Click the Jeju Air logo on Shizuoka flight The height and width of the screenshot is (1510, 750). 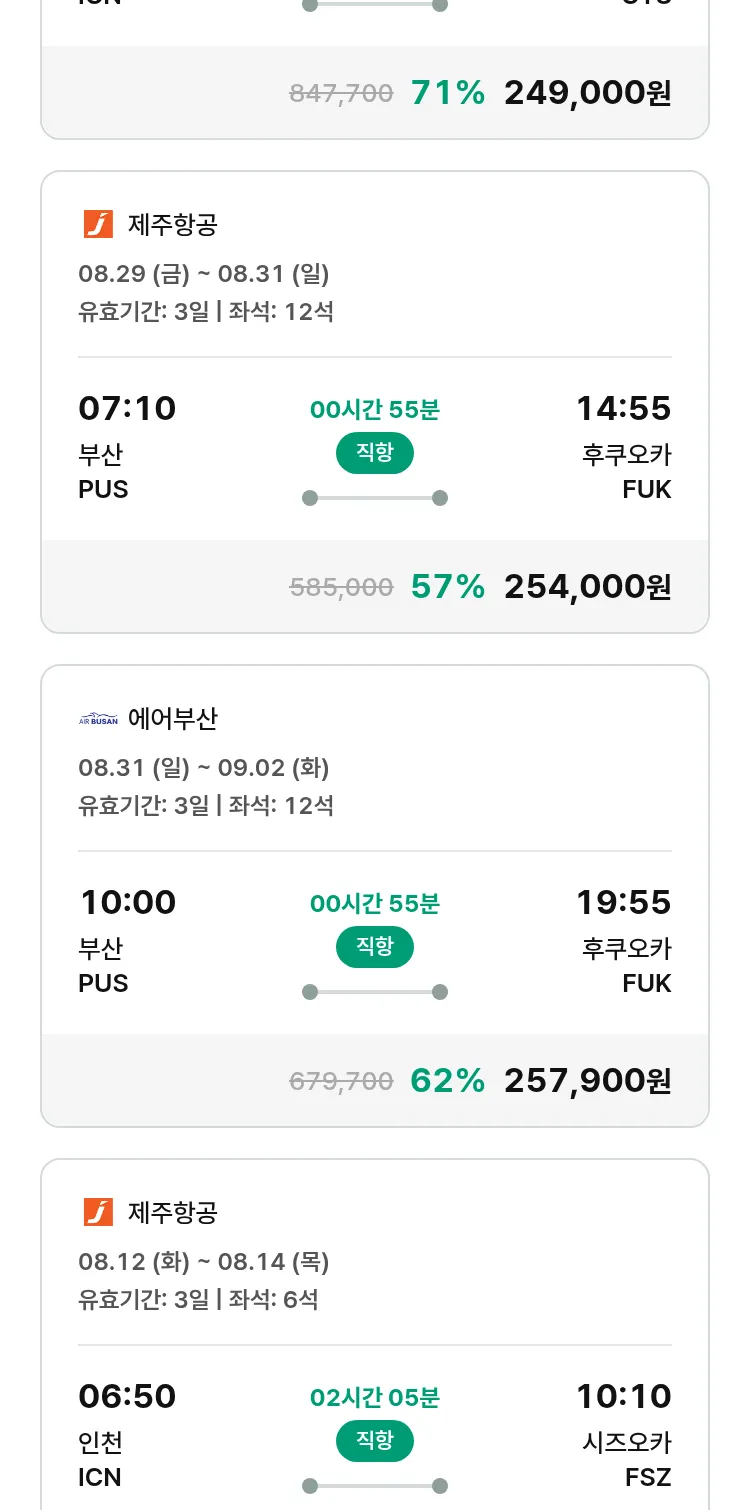pos(98,1212)
